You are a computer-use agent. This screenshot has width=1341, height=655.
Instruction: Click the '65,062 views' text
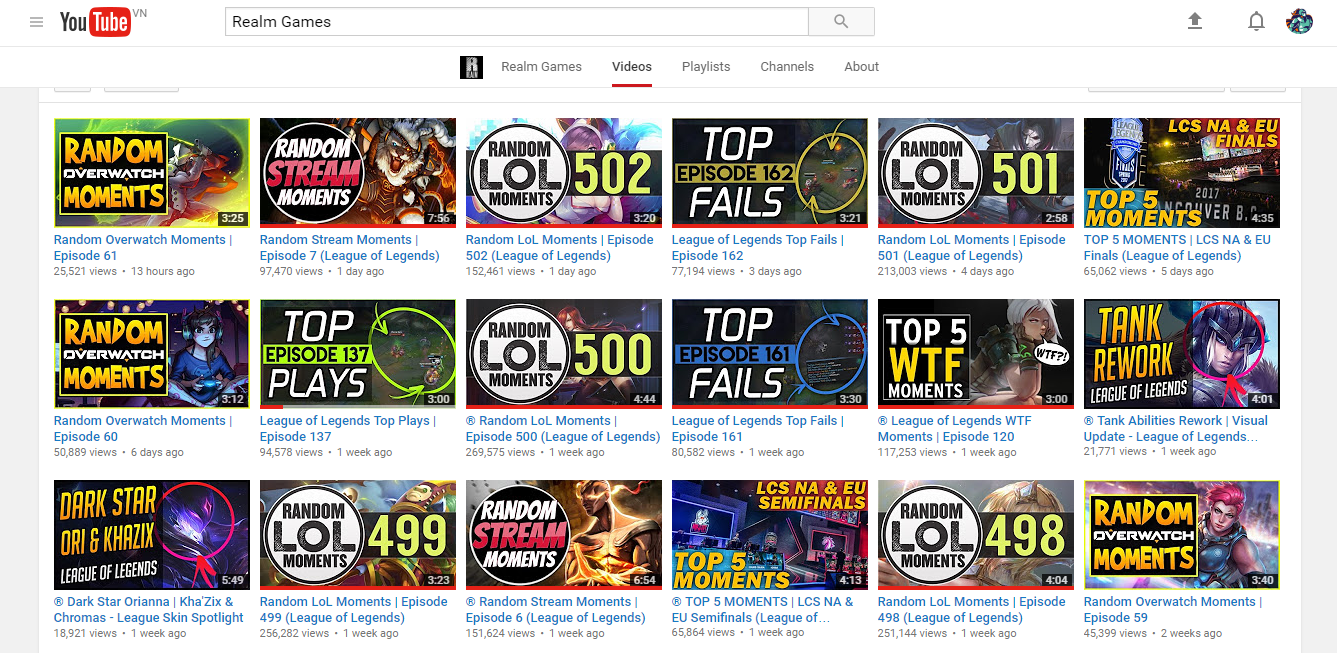1116,271
